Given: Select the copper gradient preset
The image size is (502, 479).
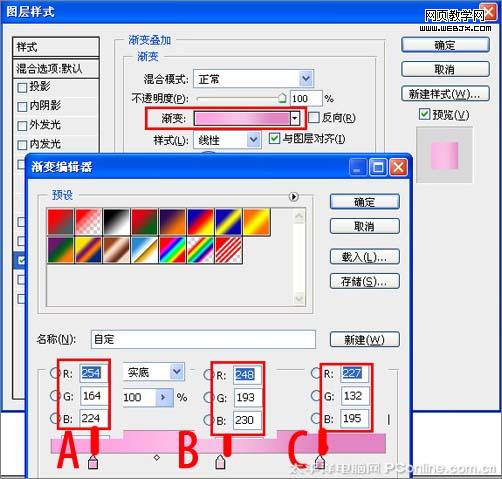Looking at the screenshot, I should (x=117, y=250).
